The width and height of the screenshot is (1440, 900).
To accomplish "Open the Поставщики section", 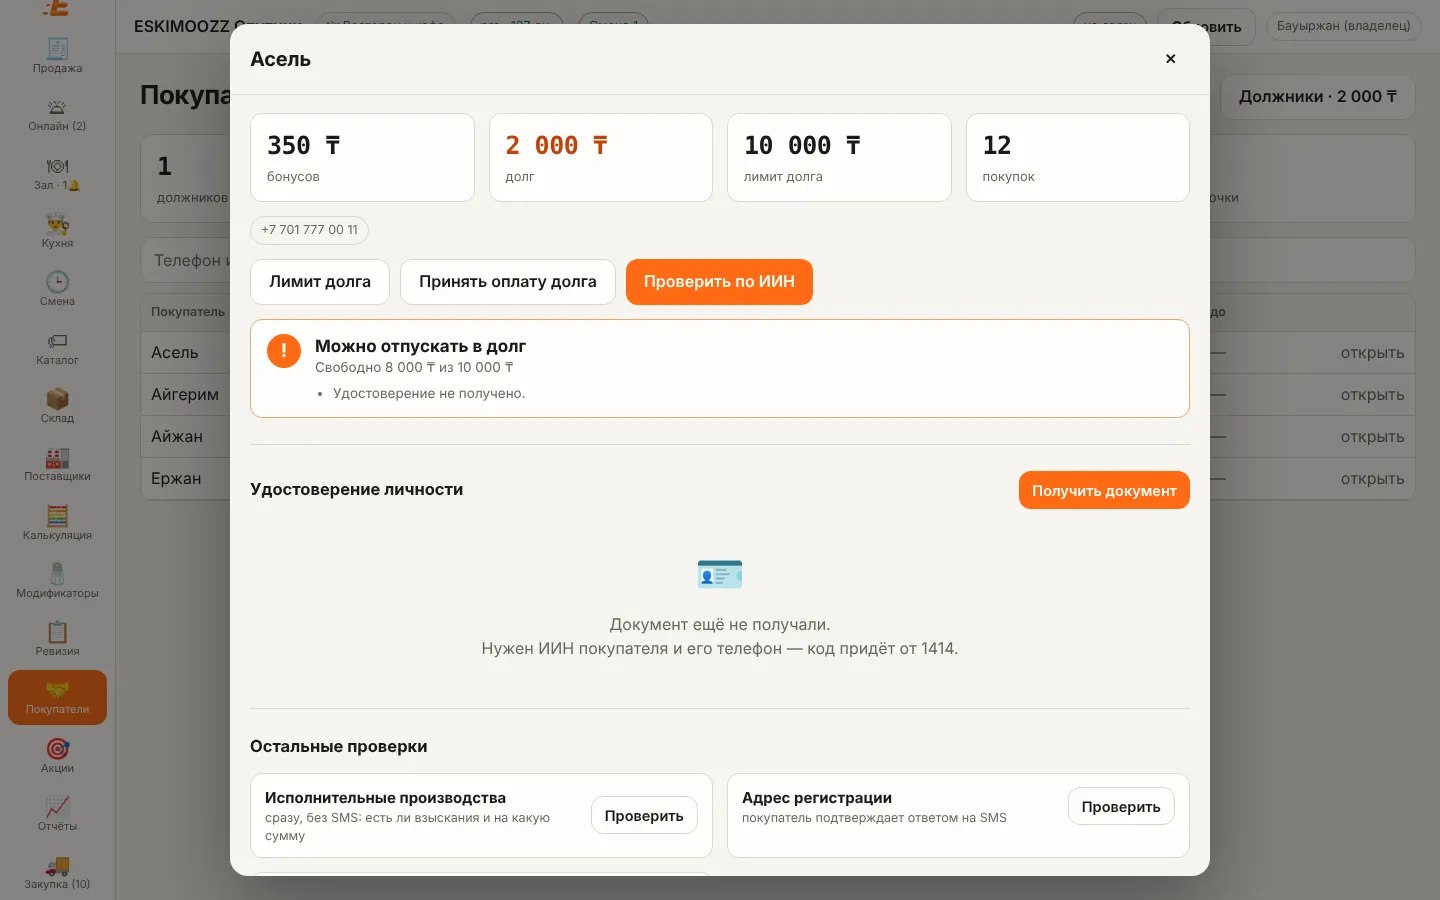I will coord(57,463).
